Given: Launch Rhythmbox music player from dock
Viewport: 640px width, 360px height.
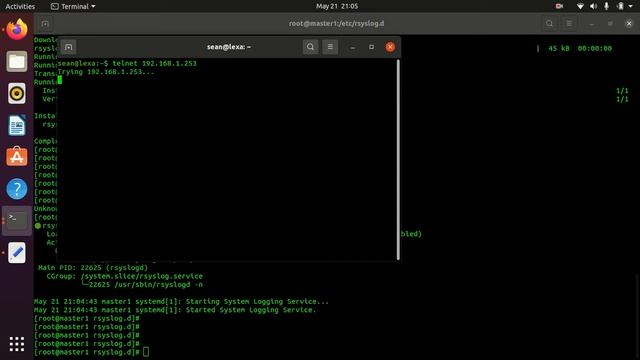Looking at the screenshot, I should point(17,93).
